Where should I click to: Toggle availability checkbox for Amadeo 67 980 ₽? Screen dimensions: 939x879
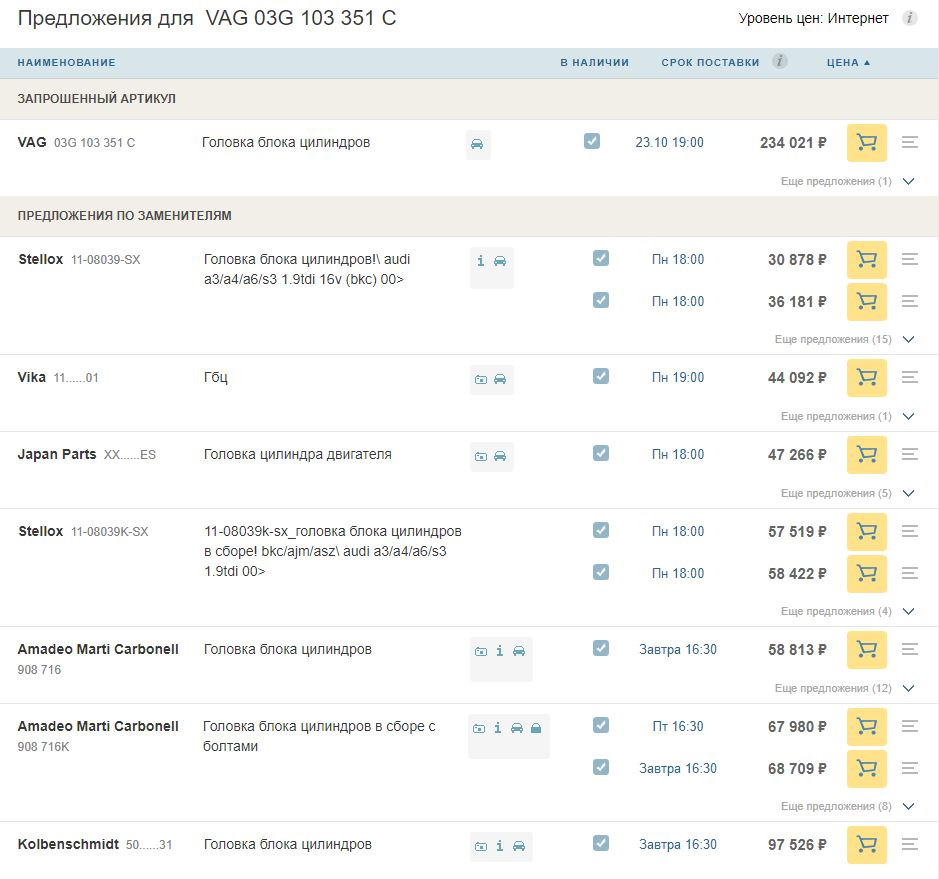click(x=601, y=725)
